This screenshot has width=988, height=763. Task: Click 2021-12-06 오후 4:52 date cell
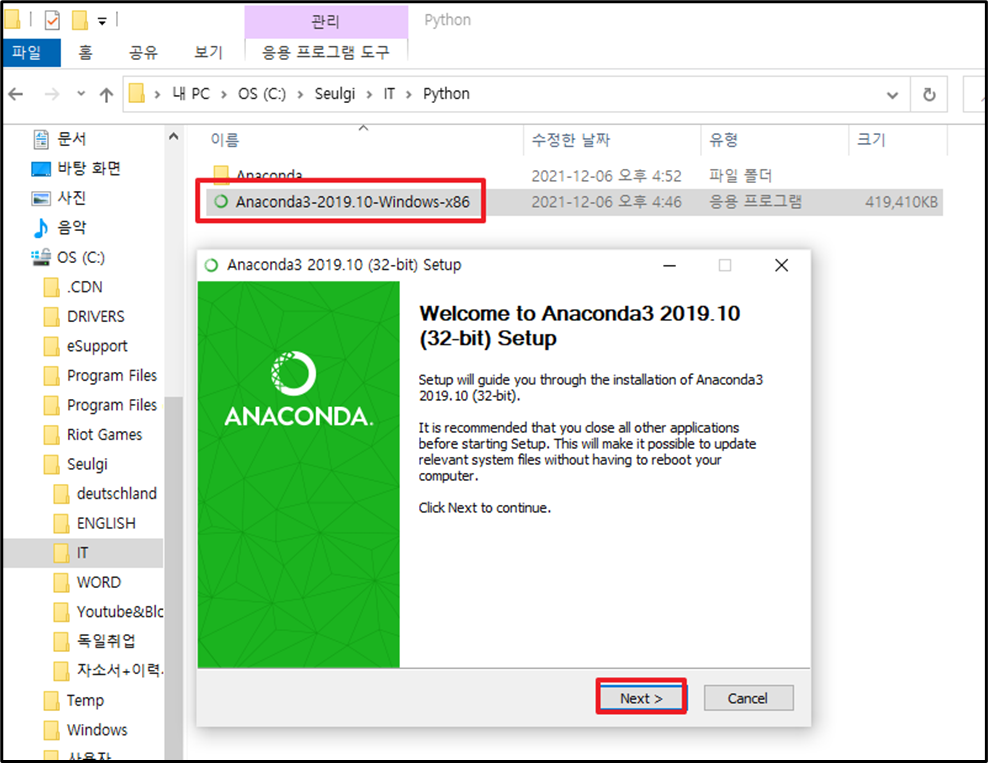(x=606, y=175)
